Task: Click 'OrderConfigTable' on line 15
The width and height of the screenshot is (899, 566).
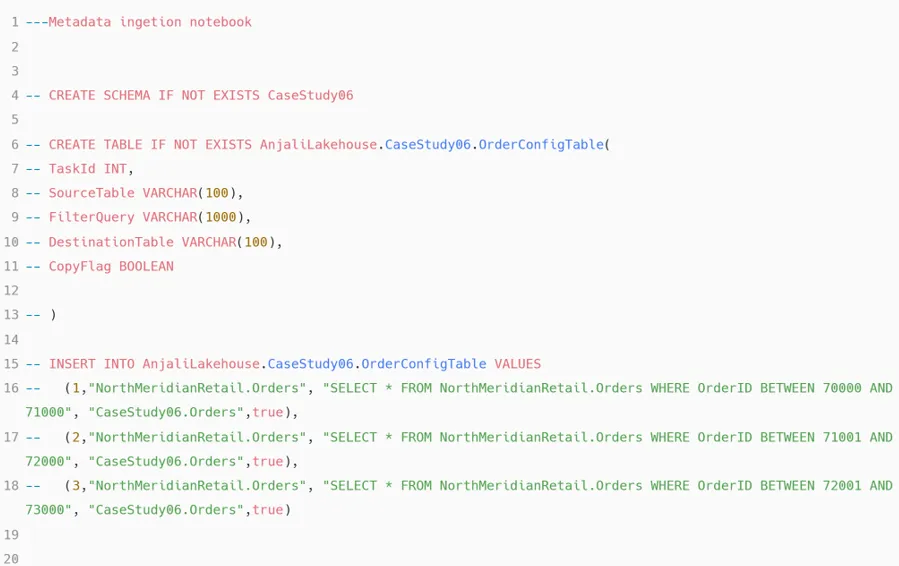Action: (x=424, y=364)
